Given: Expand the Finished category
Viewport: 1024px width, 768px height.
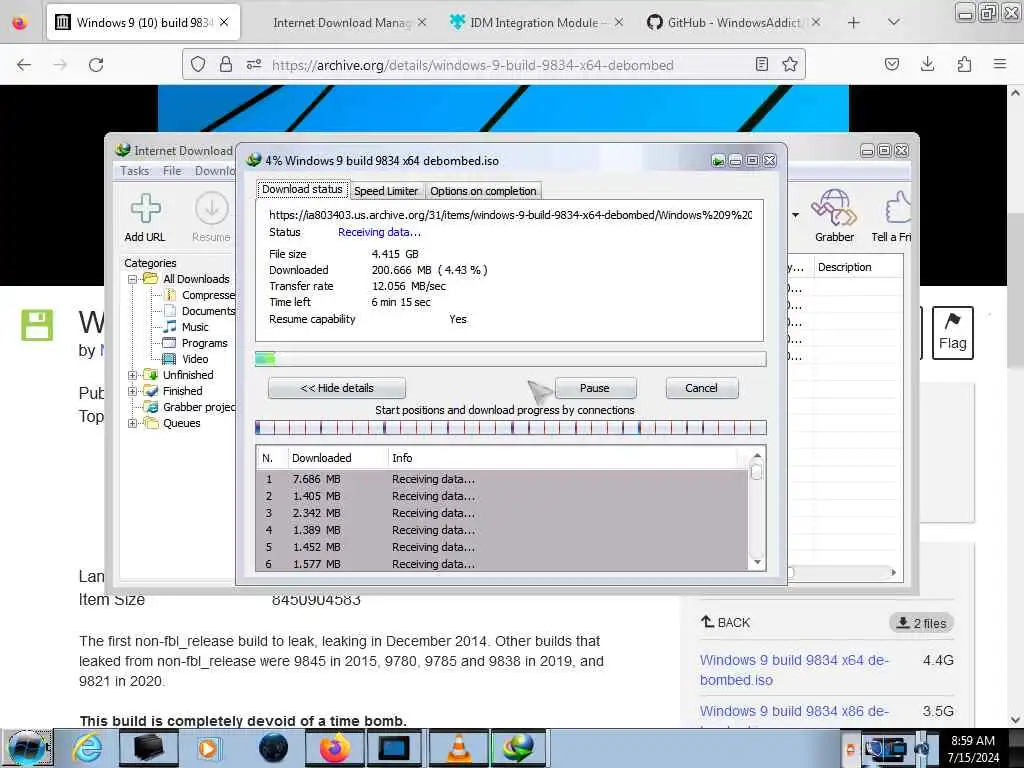Looking at the screenshot, I should point(133,391).
